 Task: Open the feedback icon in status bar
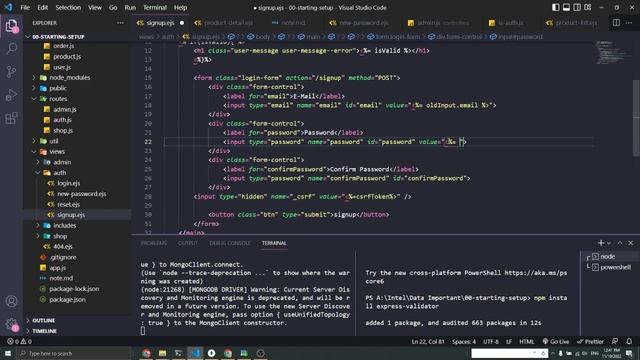[615, 342]
